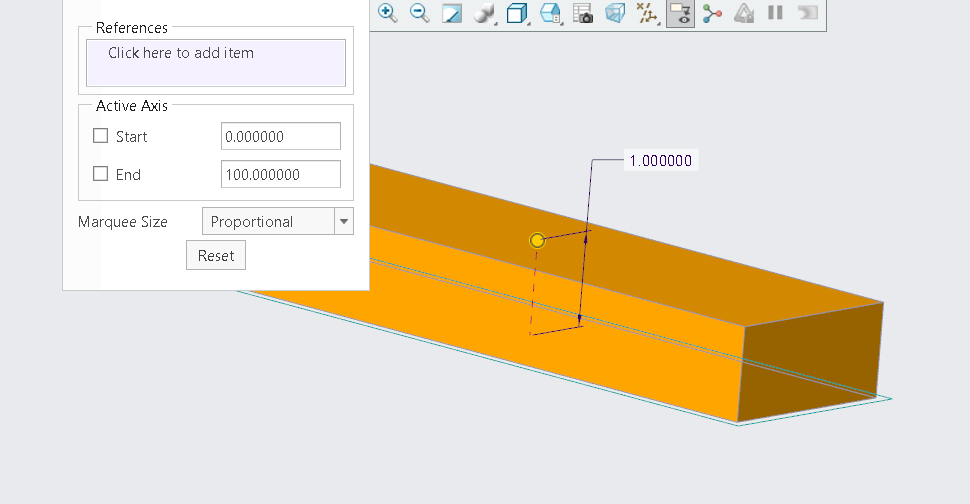Open the Marquee Size Proportional dropdown
The image size is (970, 504).
[x=278, y=221]
